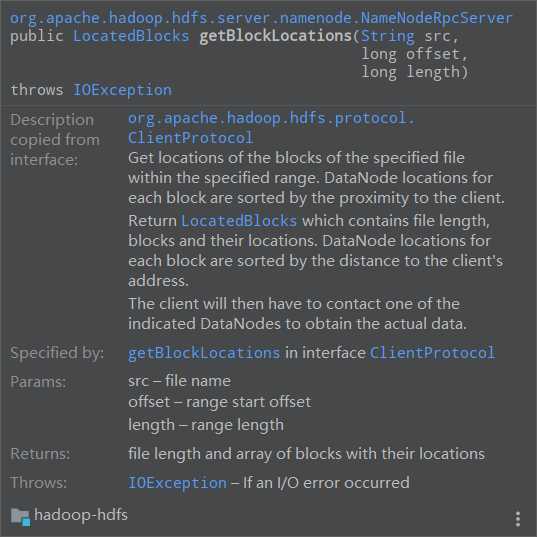Click IOException link in Throws section
This screenshot has width=537, height=537.
click(177, 483)
